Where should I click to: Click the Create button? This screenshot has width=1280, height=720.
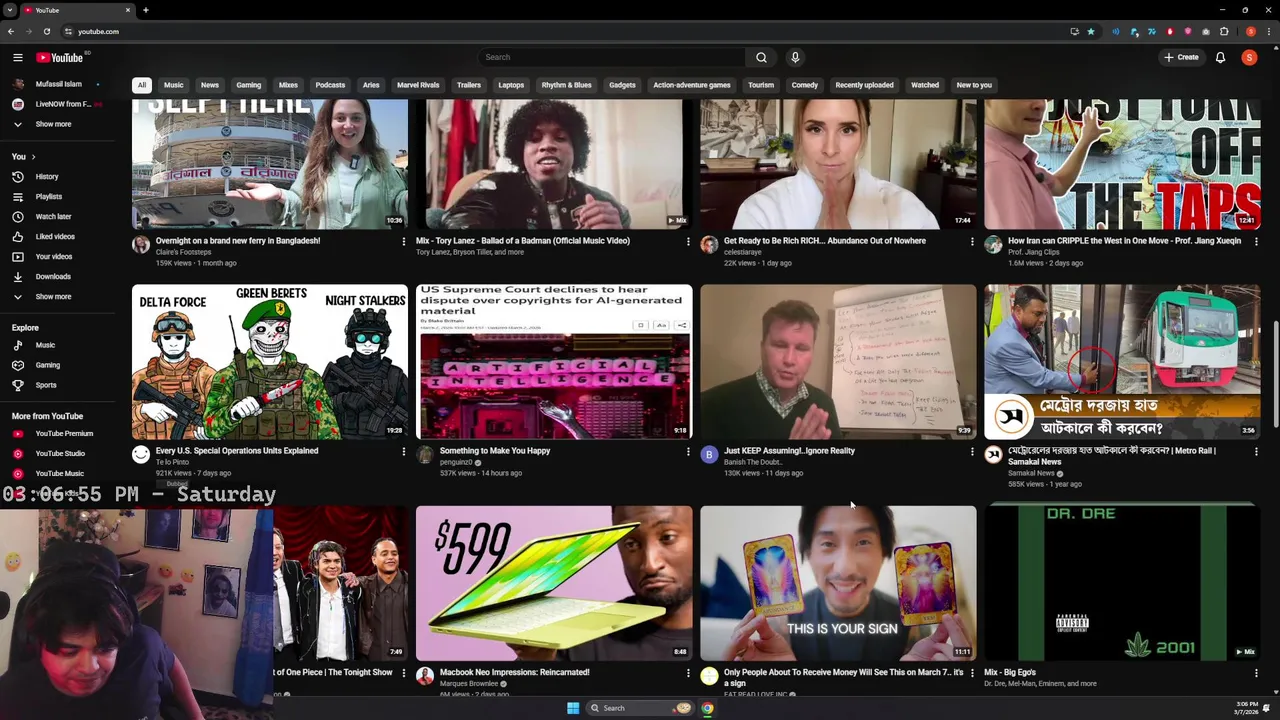click(x=1181, y=57)
